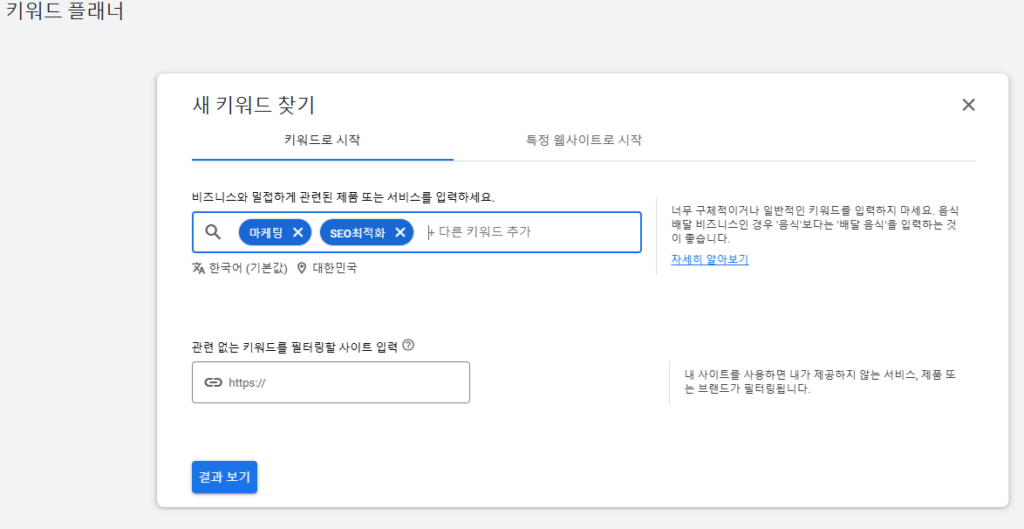Click the search magnifier icon
The height and width of the screenshot is (529, 1024).
click(x=213, y=232)
